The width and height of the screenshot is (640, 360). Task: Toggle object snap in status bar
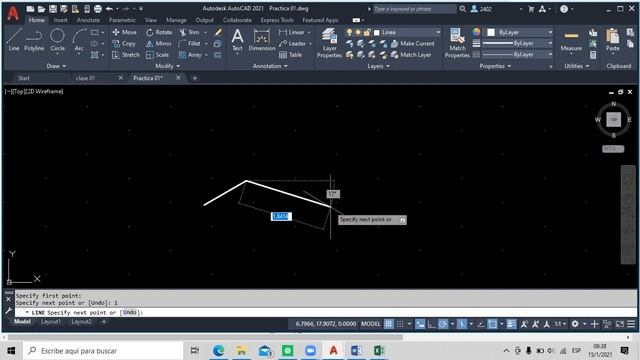click(x=492, y=324)
